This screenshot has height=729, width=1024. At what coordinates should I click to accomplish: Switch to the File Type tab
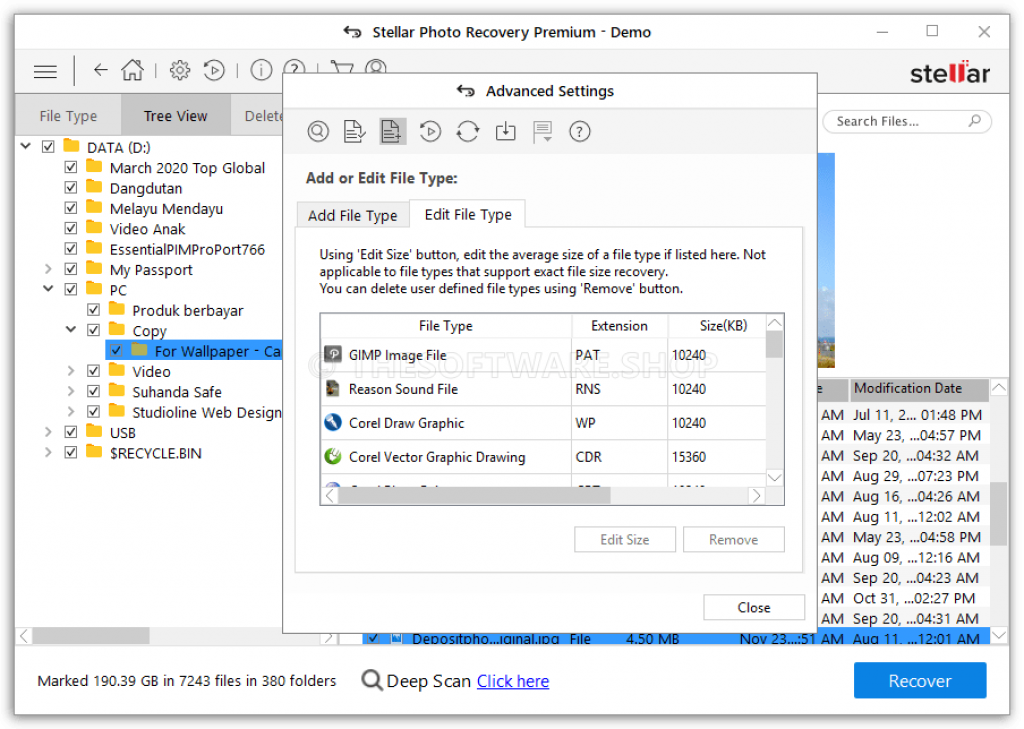68,116
